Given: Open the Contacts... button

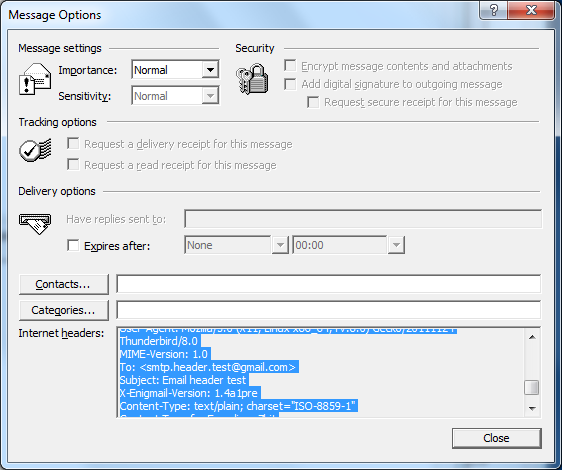Looking at the screenshot, I should point(63,284).
